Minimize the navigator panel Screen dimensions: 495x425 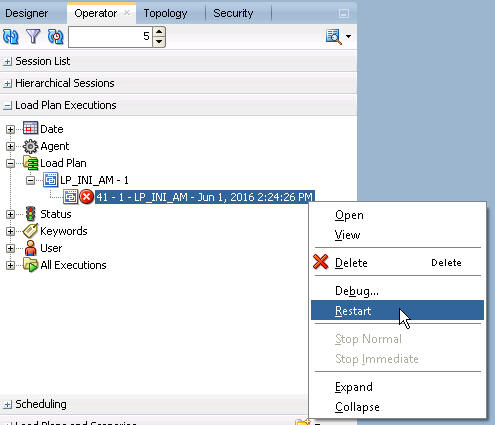[344, 13]
